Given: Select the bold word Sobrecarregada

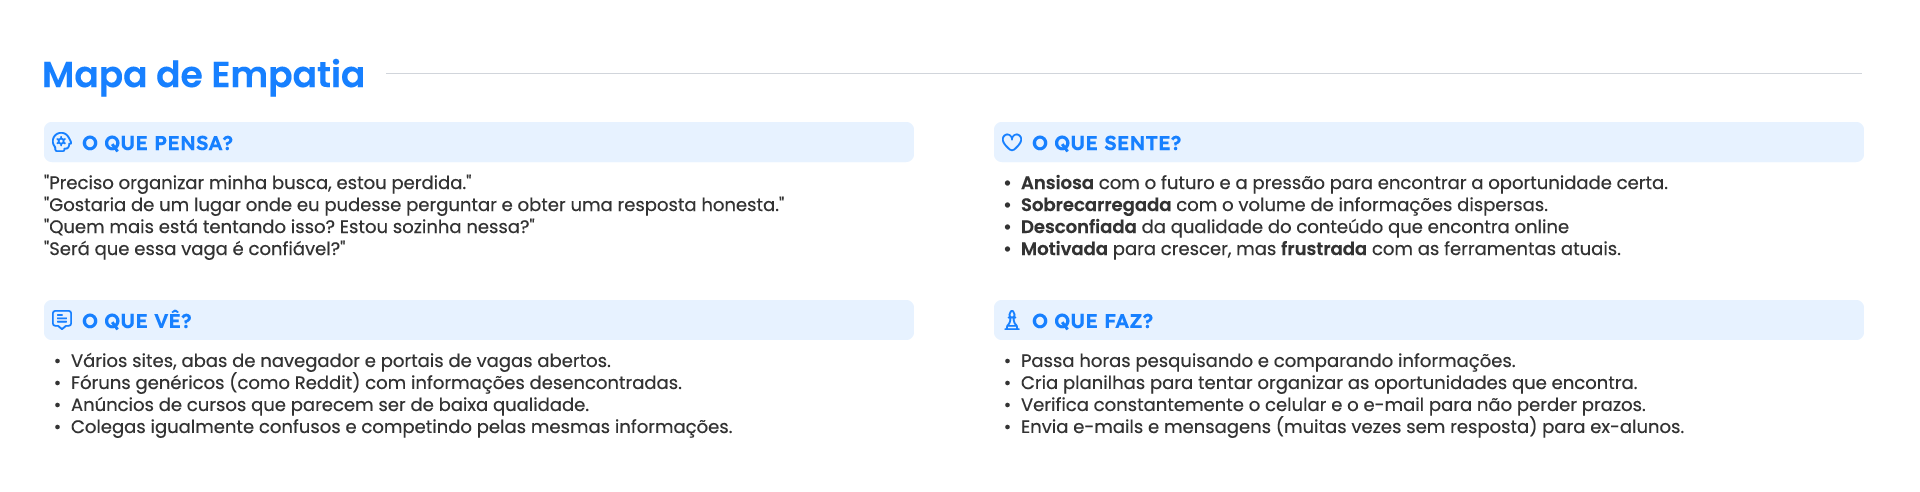Looking at the screenshot, I should coord(1095,205).
